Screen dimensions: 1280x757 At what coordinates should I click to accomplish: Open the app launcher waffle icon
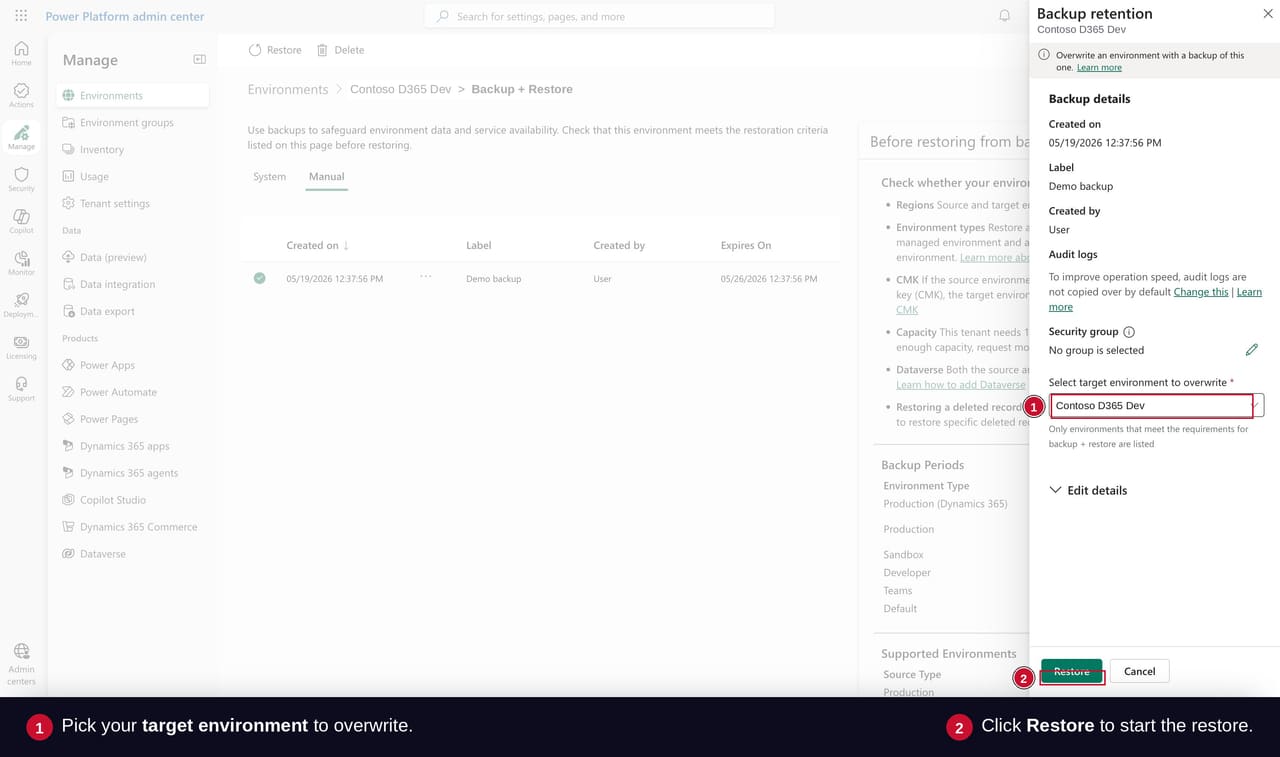[21, 16]
